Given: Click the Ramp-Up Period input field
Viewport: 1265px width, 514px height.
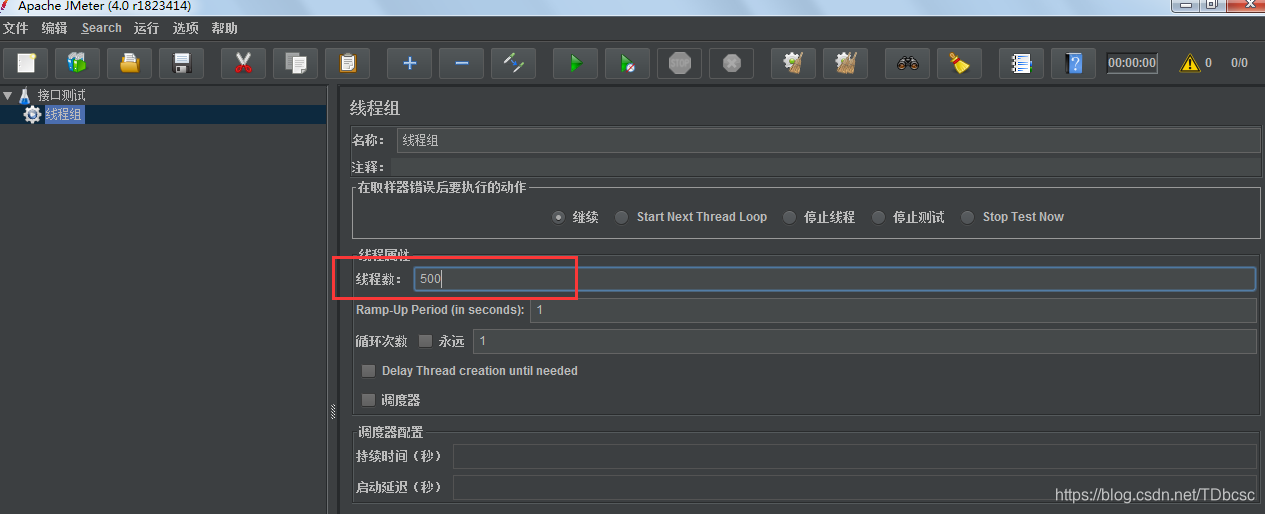Looking at the screenshot, I should [x=893, y=310].
